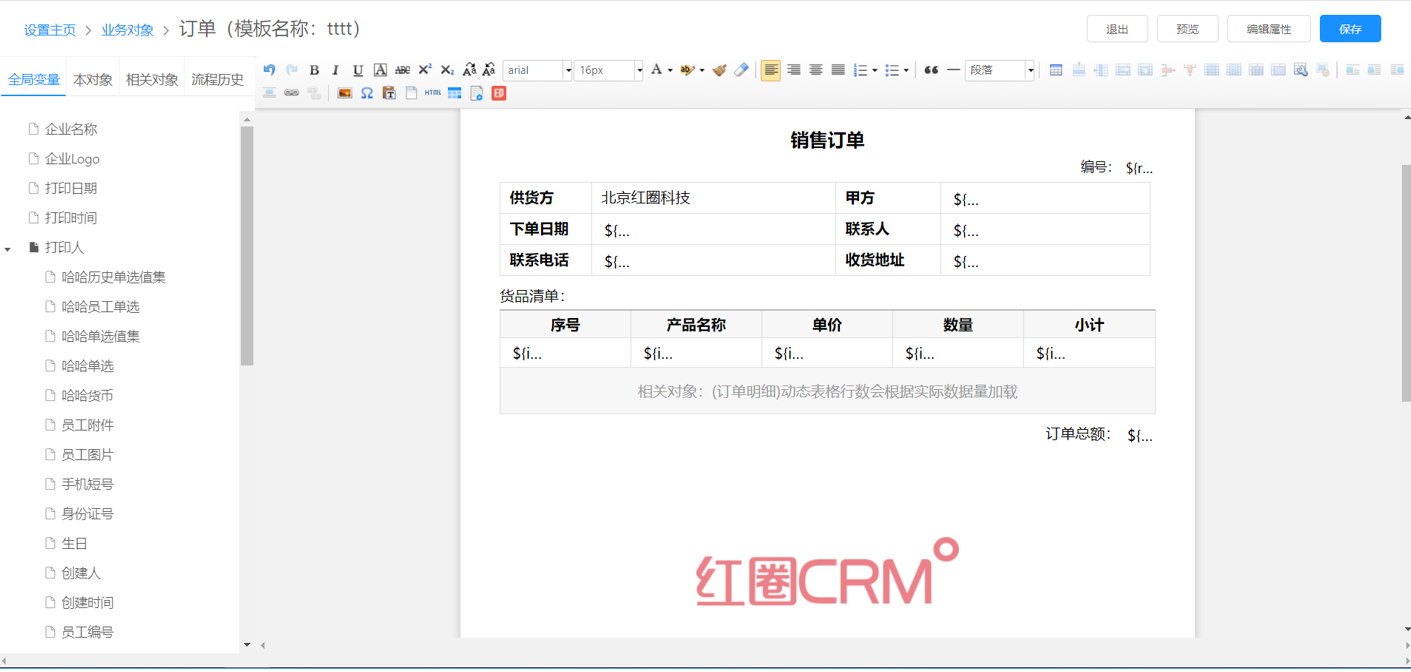
Task: Click the insert hyperlink chain icon
Action: tap(292, 93)
